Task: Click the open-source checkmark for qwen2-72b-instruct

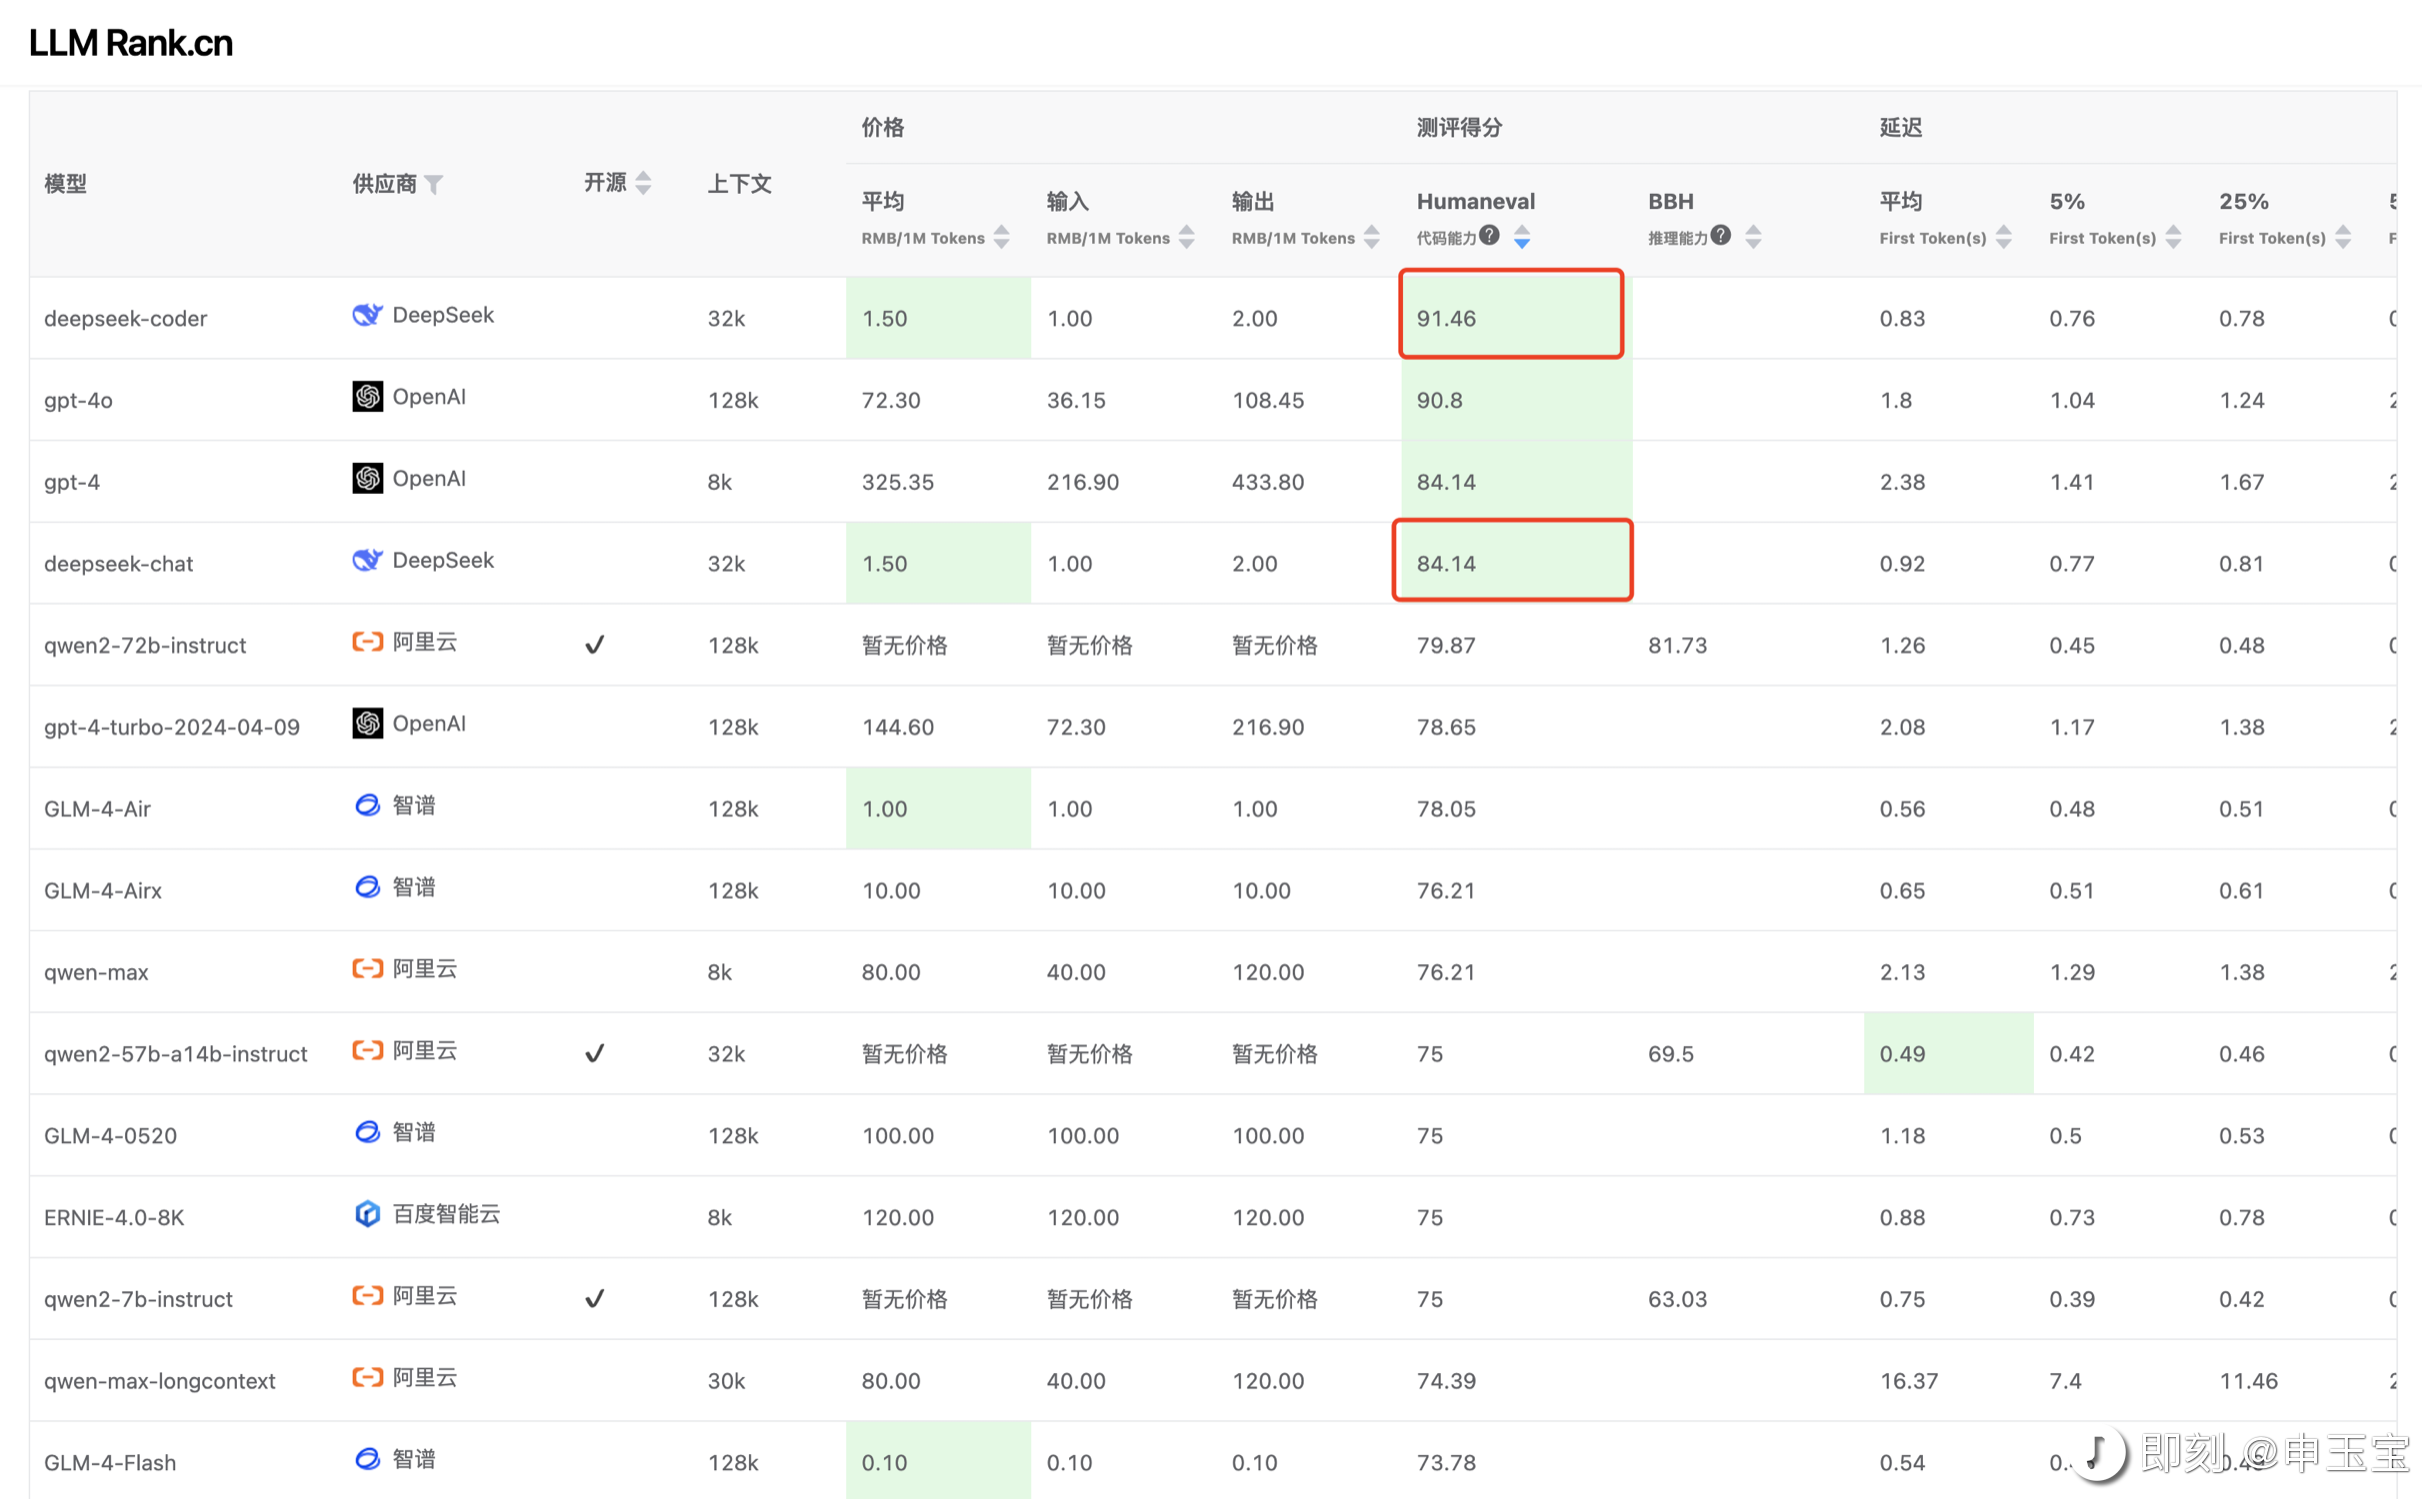Action: click(594, 645)
